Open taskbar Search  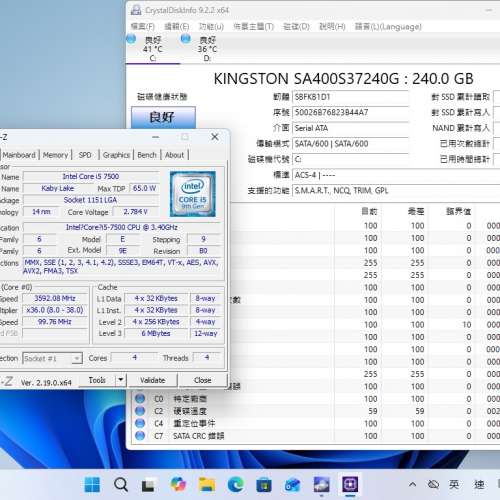(121, 484)
